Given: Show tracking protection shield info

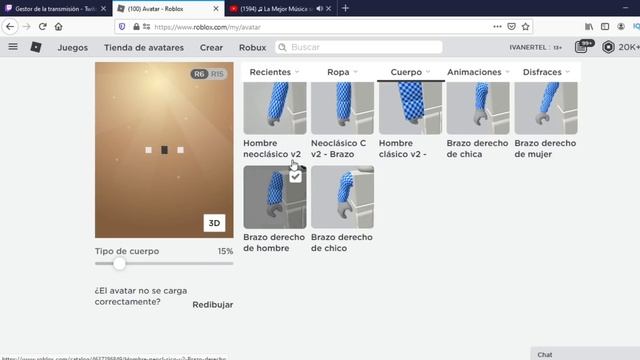Looking at the screenshot, I should [122, 27].
